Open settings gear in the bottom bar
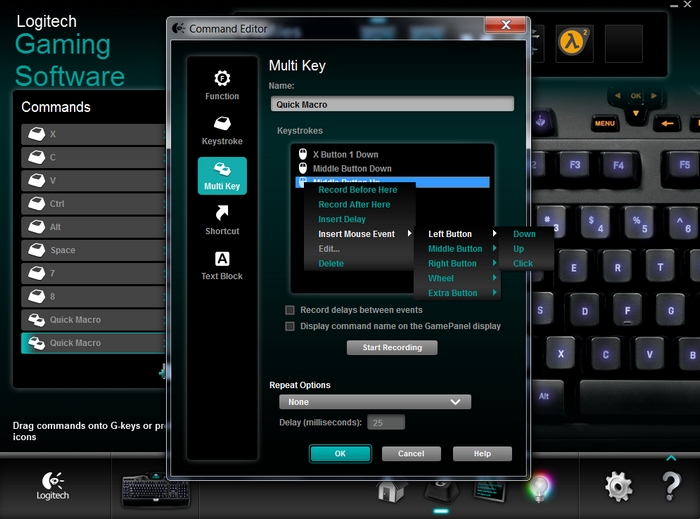700x519 pixels. (618, 486)
